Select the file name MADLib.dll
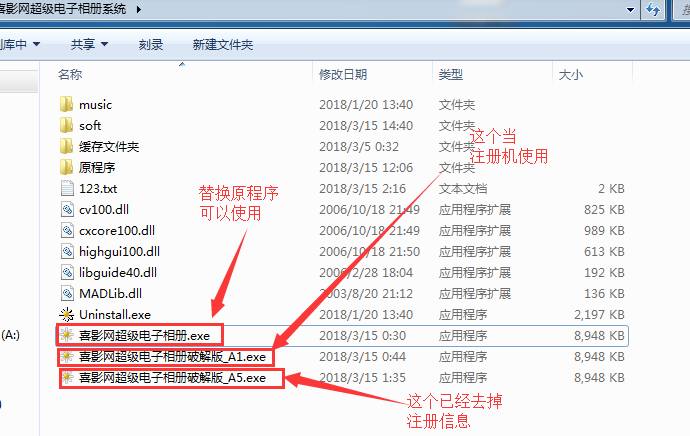Screen dimensions: 690x436 (110, 293)
